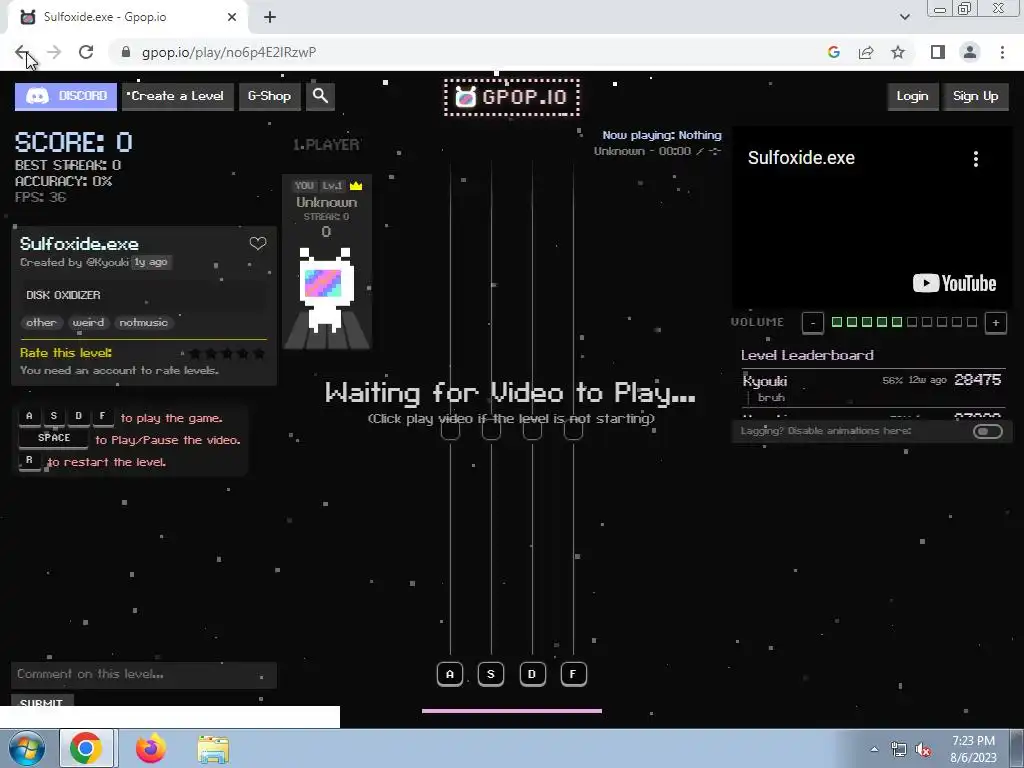This screenshot has height=768, width=1024.
Task: Click browser back arrow
Action: (x=22, y=52)
